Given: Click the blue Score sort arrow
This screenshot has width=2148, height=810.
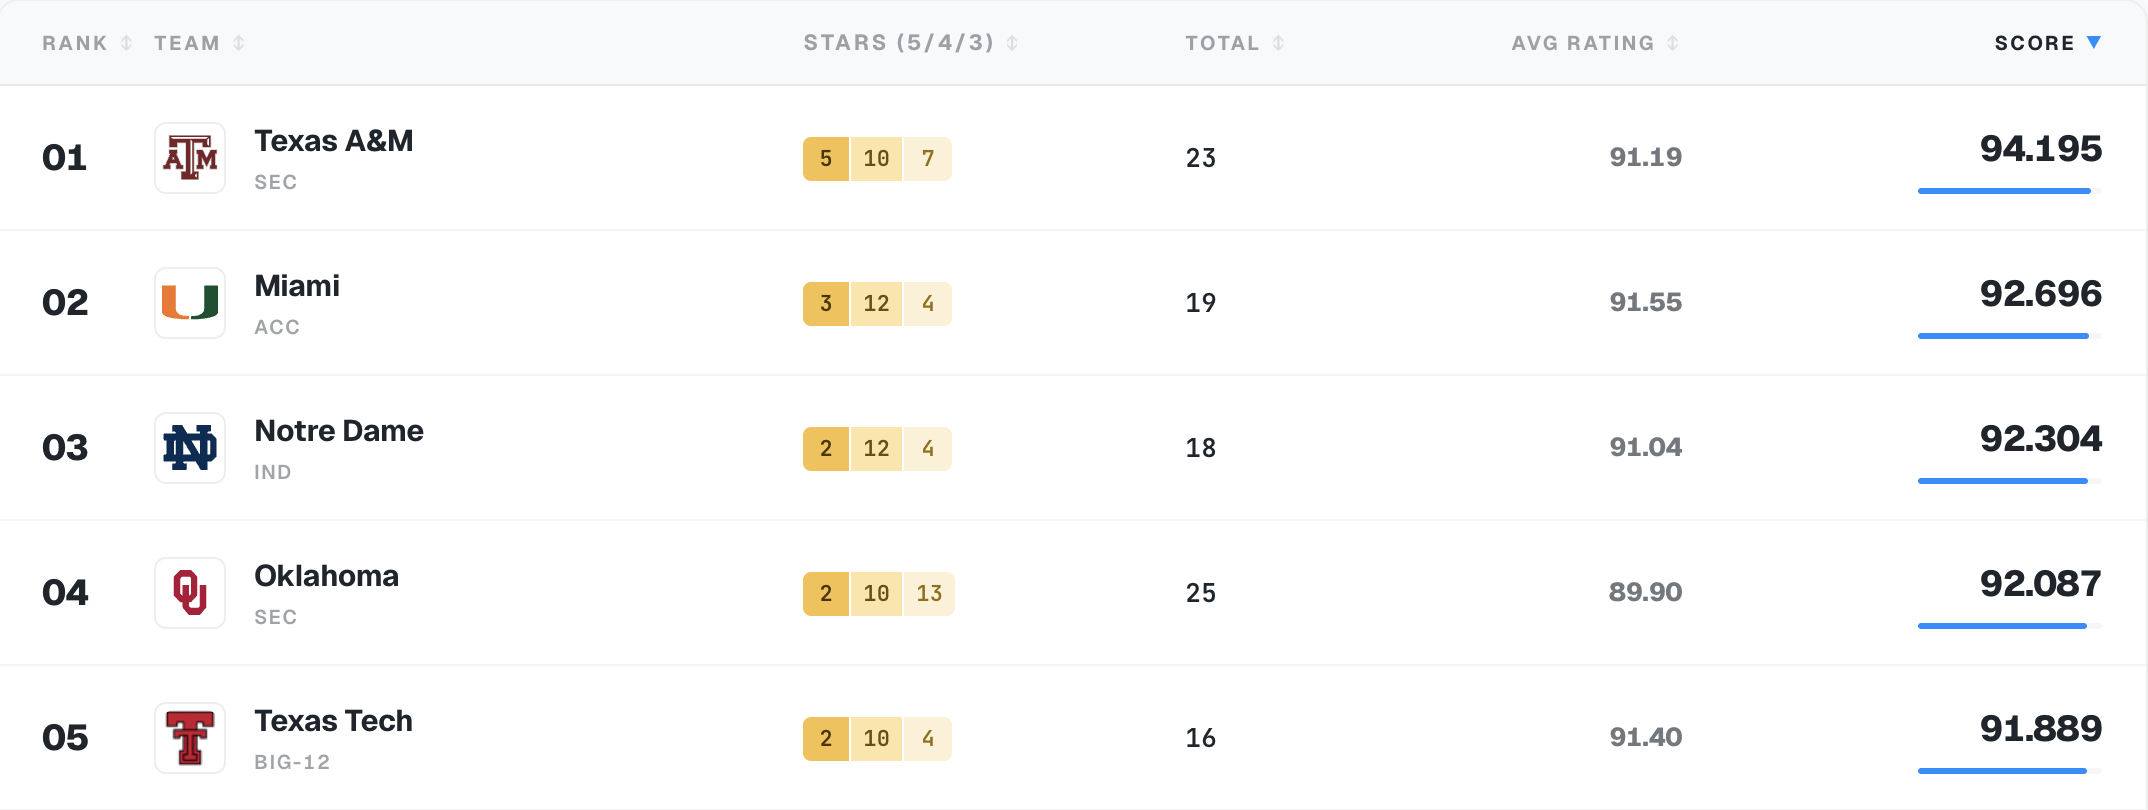Looking at the screenshot, I should 2094,43.
